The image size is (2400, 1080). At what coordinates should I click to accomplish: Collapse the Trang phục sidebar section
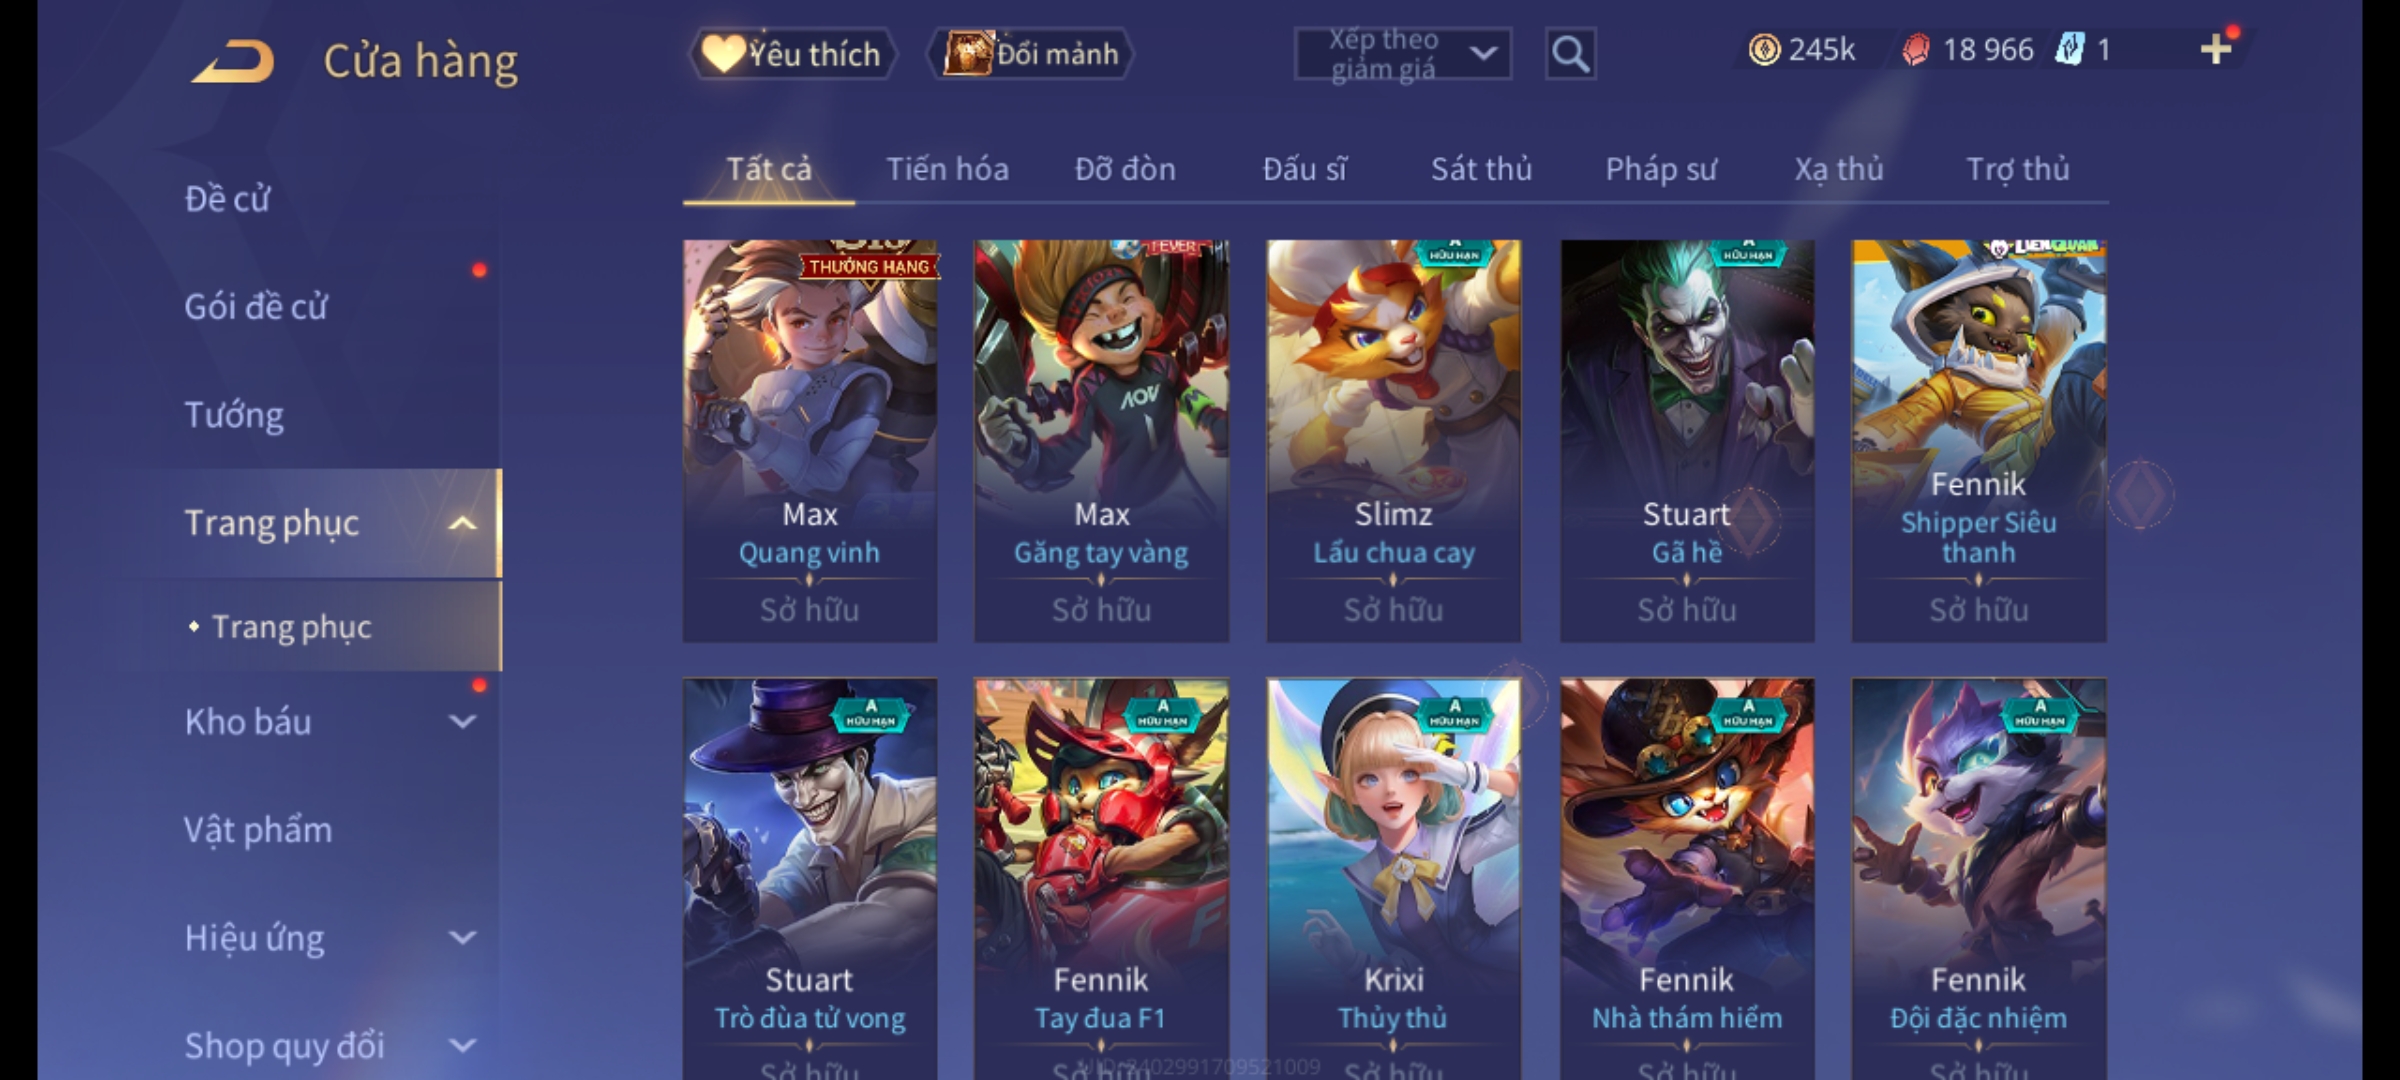pyautogui.click(x=461, y=524)
